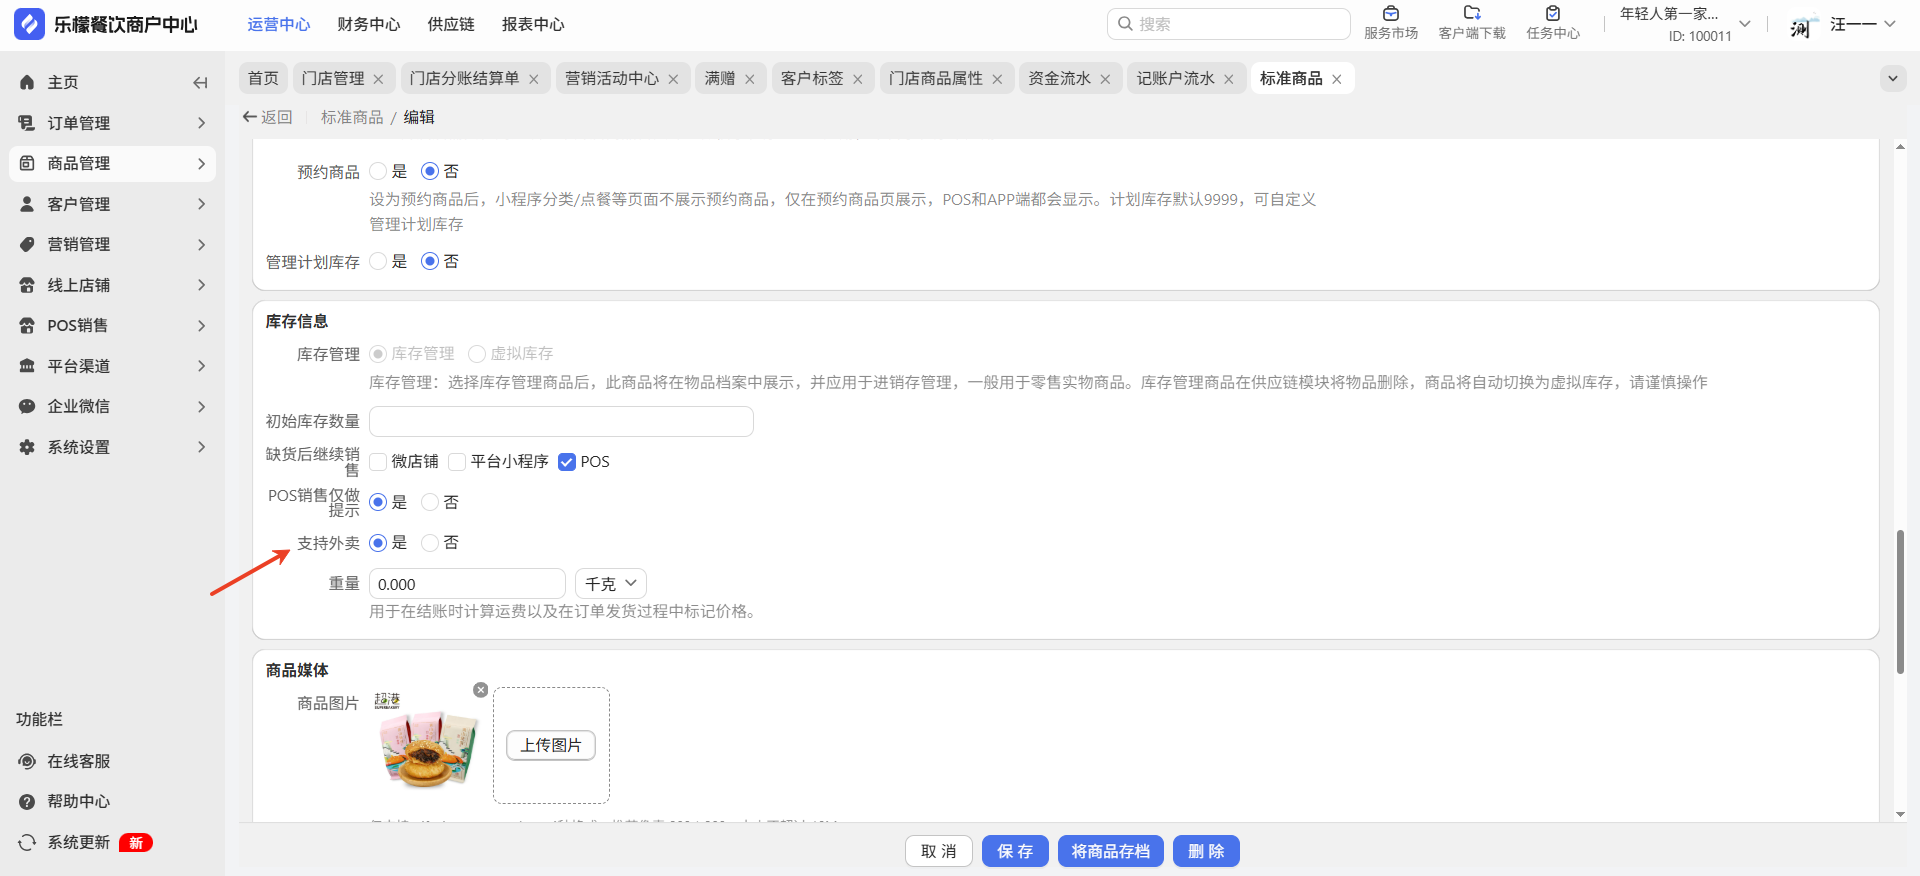The width and height of the screenshot is (1920, 876).
Task: Select 否 for 预约商品
Action: pos(430,171)
